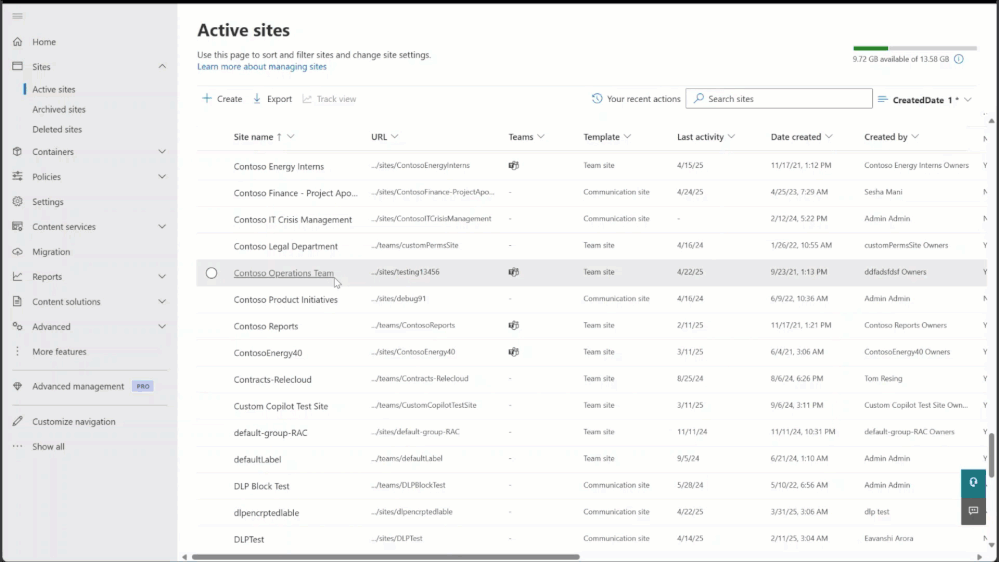The height and width of the screenshot is (562, 999).
Task: Click the Advanced icon in sidebar
Action: [17, 326]
